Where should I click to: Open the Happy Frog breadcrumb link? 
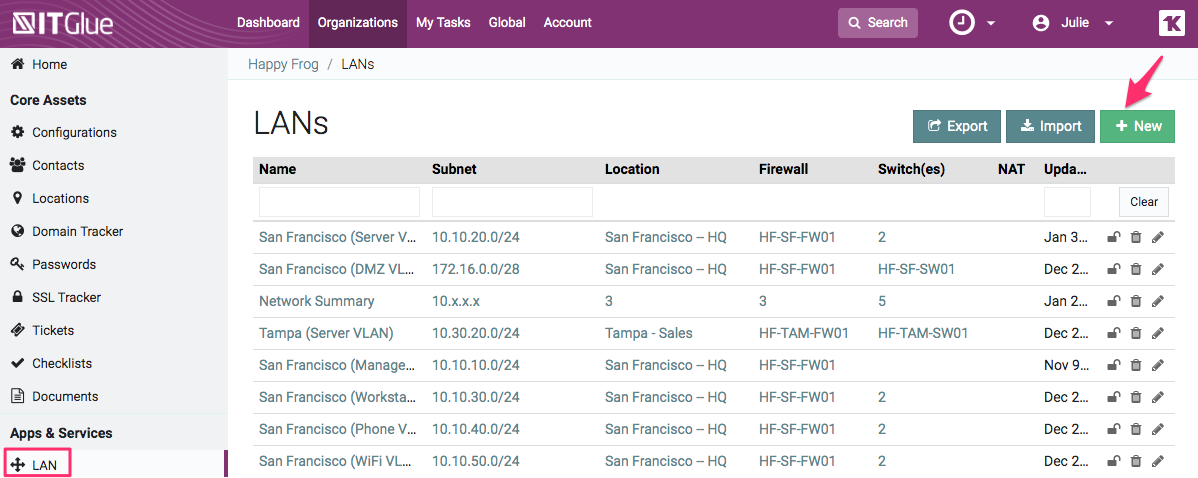(283, 64)
